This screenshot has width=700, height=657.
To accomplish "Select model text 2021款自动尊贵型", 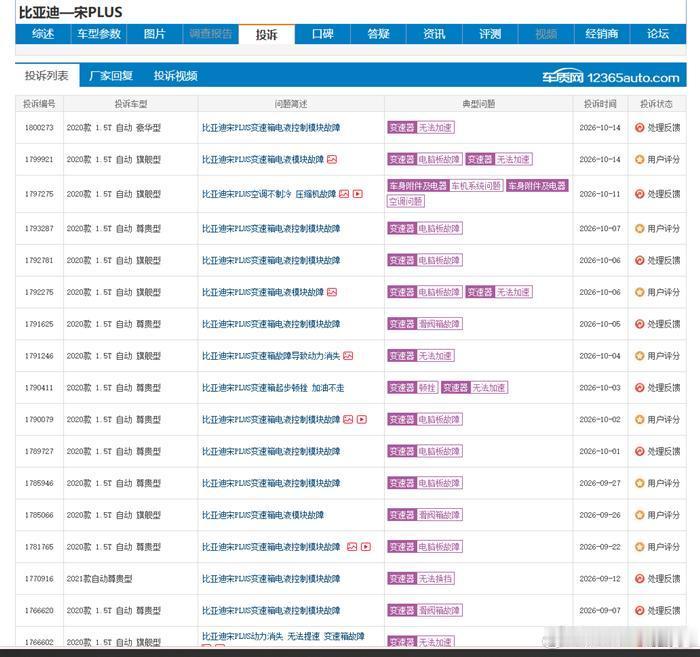I will [x=99, y=578].
